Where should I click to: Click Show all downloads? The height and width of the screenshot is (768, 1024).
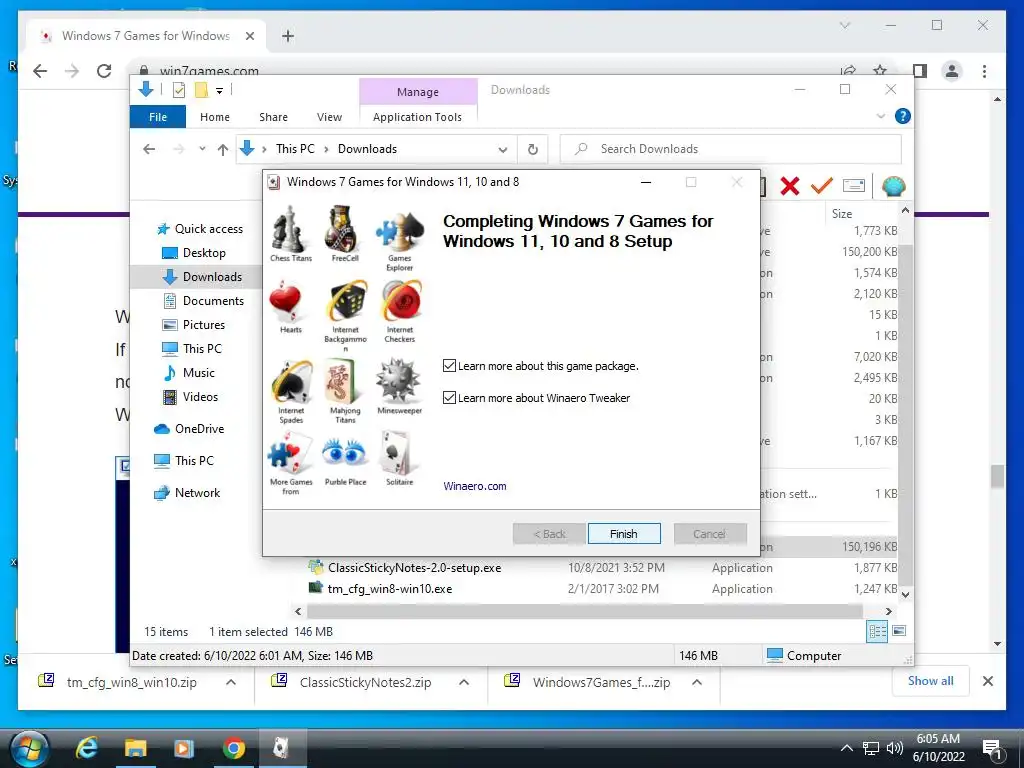(931, 680)
